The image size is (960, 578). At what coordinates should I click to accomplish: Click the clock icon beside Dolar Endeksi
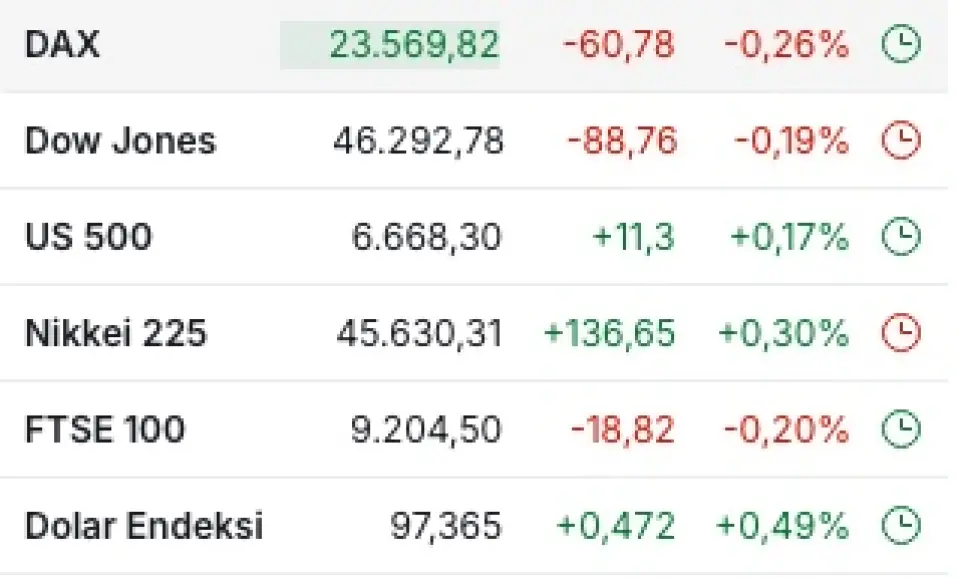(901, 525)
